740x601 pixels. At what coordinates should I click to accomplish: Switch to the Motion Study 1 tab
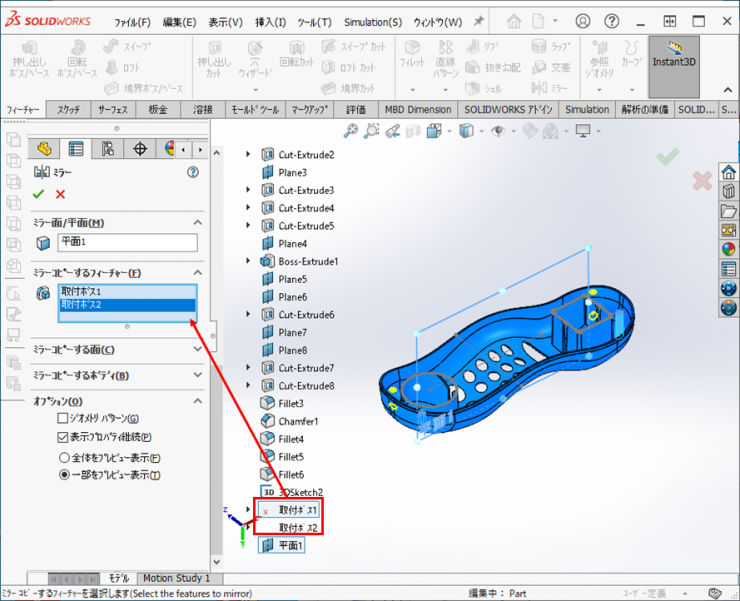pyautogui.click(x=176, y=578)
